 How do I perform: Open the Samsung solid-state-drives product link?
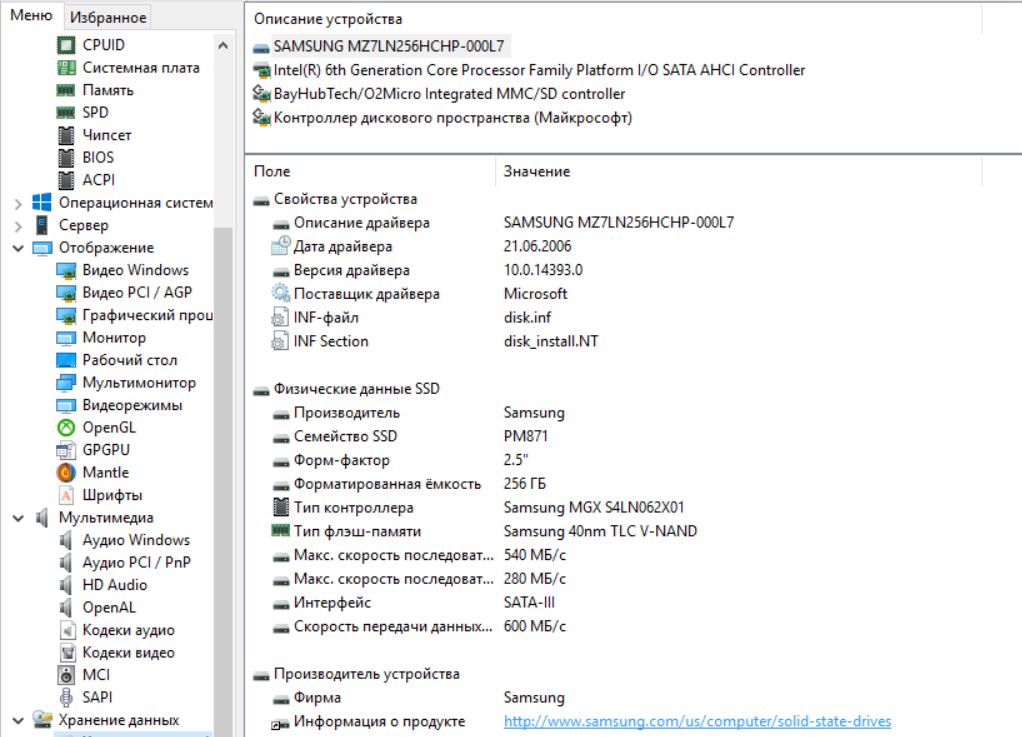pyautogui.click(x=697, y=721)
